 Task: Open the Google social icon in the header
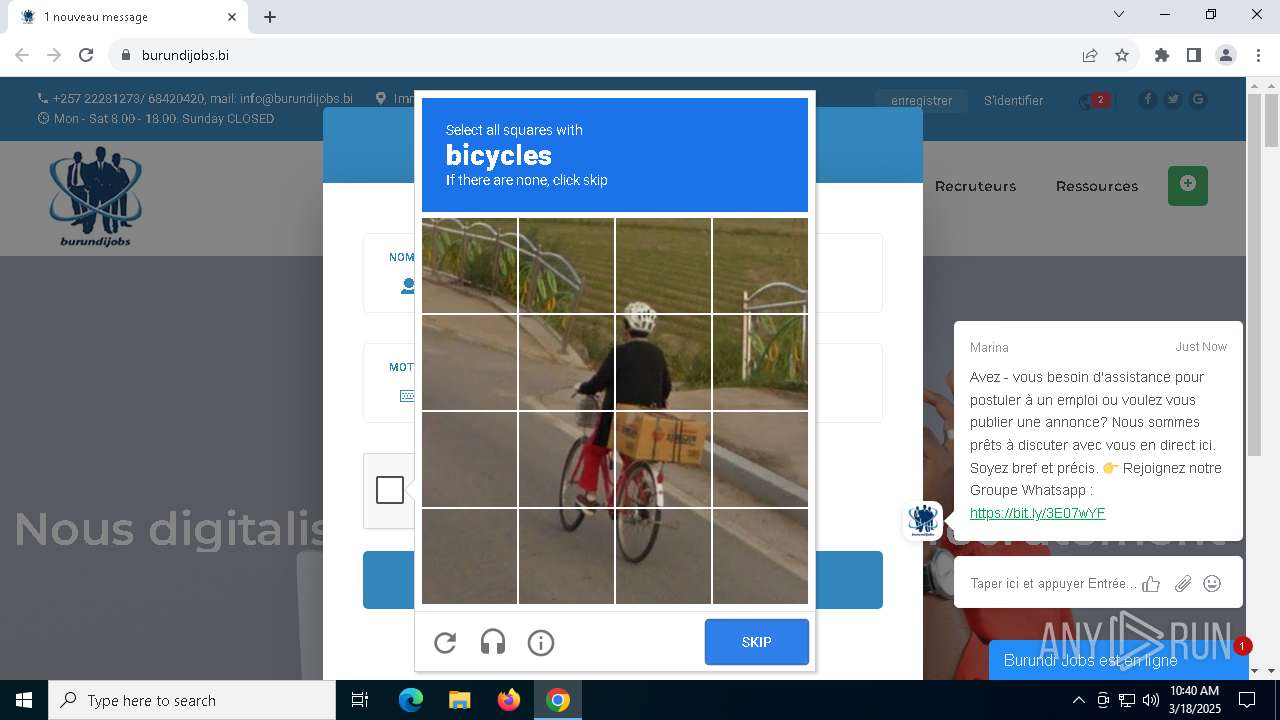coord(1198,99)
